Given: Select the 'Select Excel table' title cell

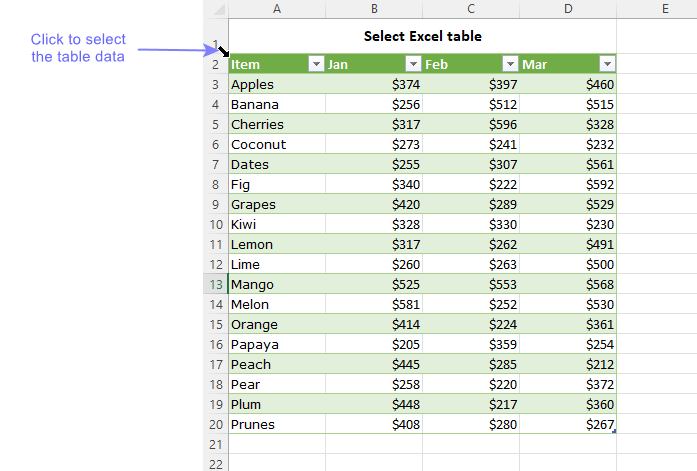Looking at the screenshot, I should coord(422,37).
